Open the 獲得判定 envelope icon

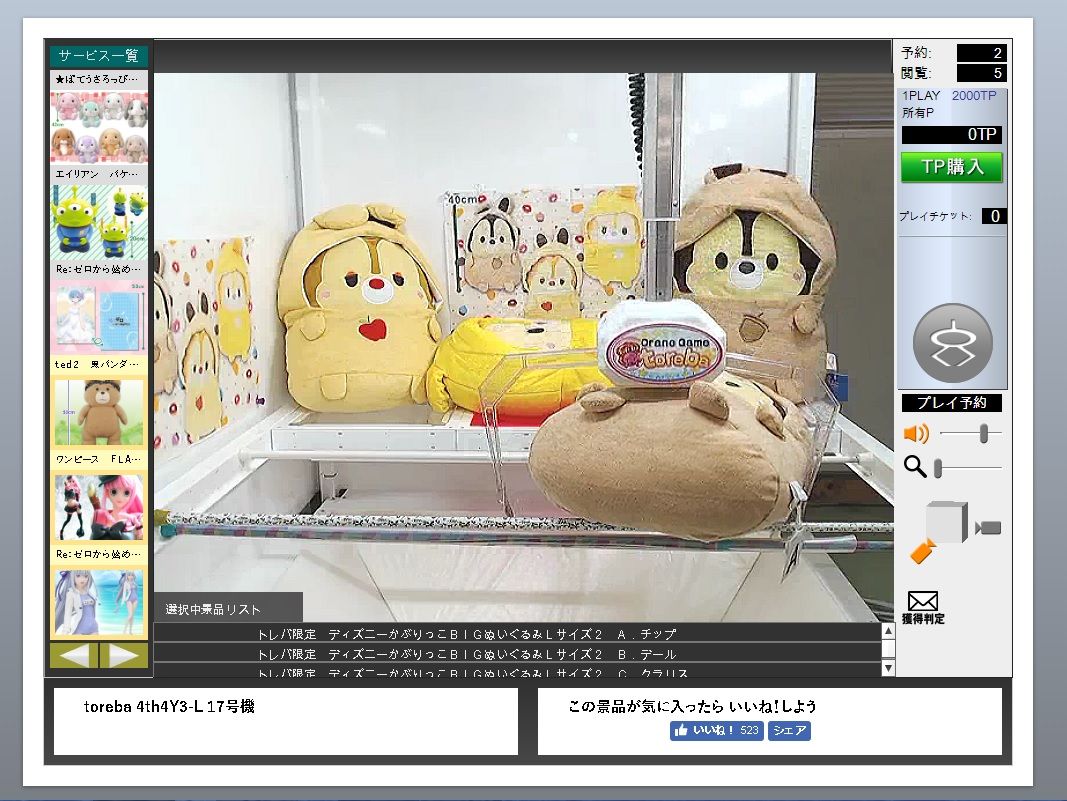(923, 607)
